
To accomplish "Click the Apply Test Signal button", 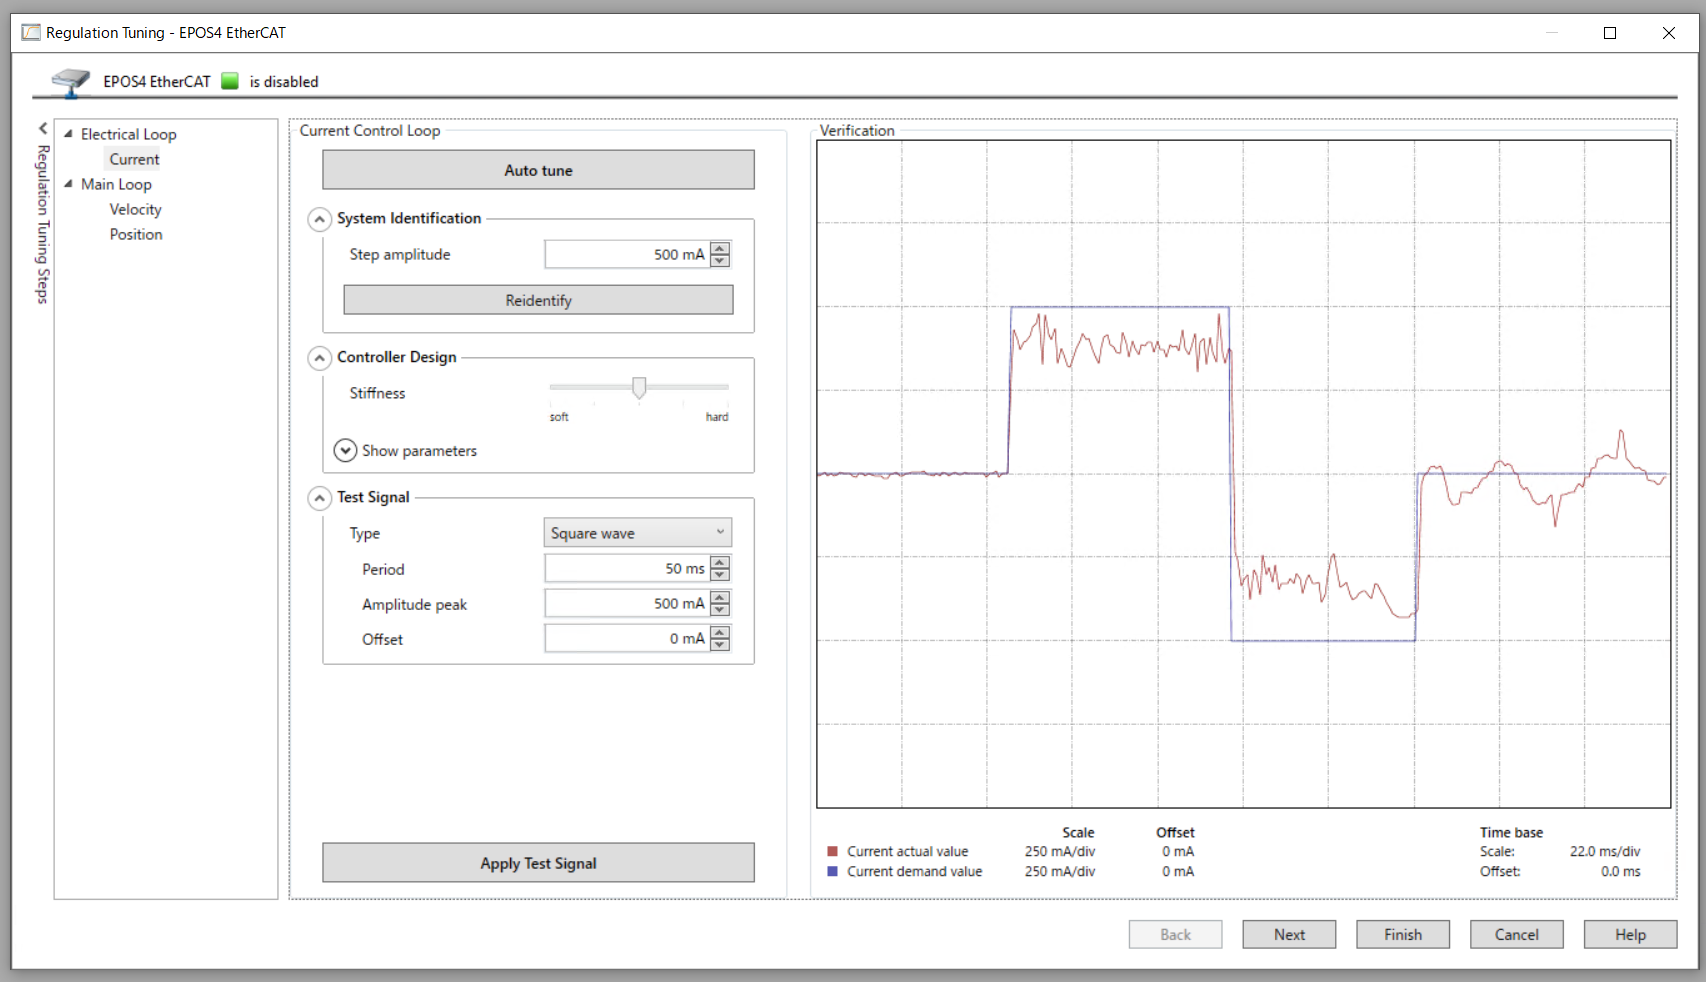I will 538,863.
